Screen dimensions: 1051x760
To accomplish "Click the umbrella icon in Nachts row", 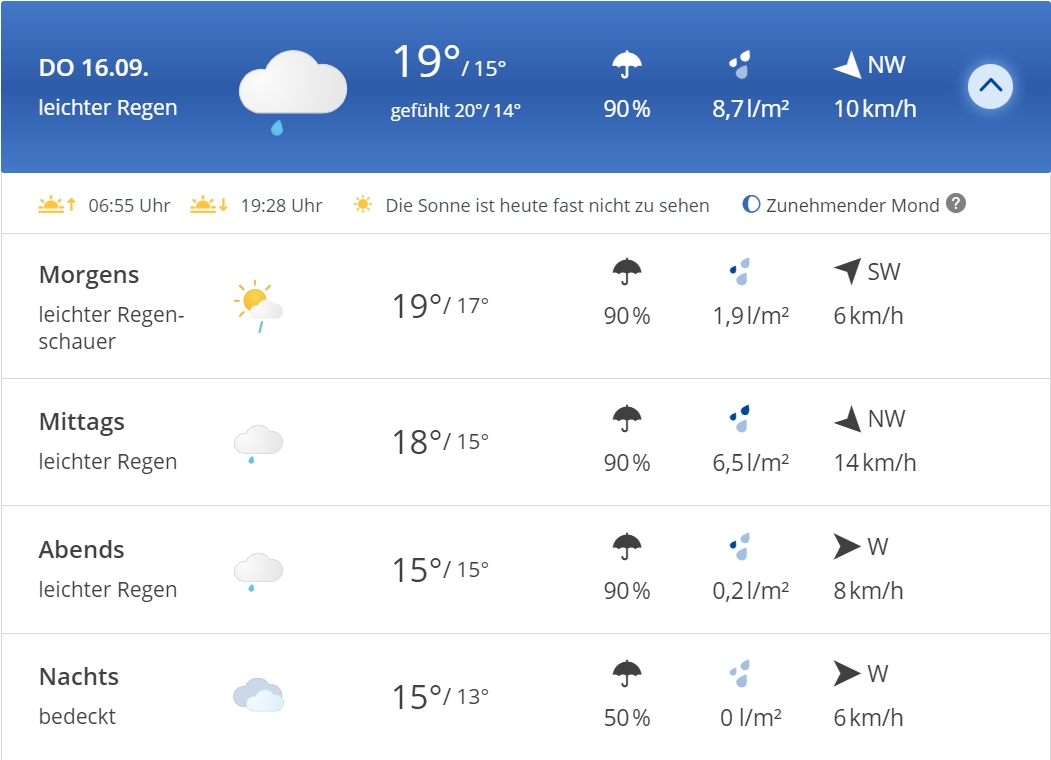I will 627,674.
